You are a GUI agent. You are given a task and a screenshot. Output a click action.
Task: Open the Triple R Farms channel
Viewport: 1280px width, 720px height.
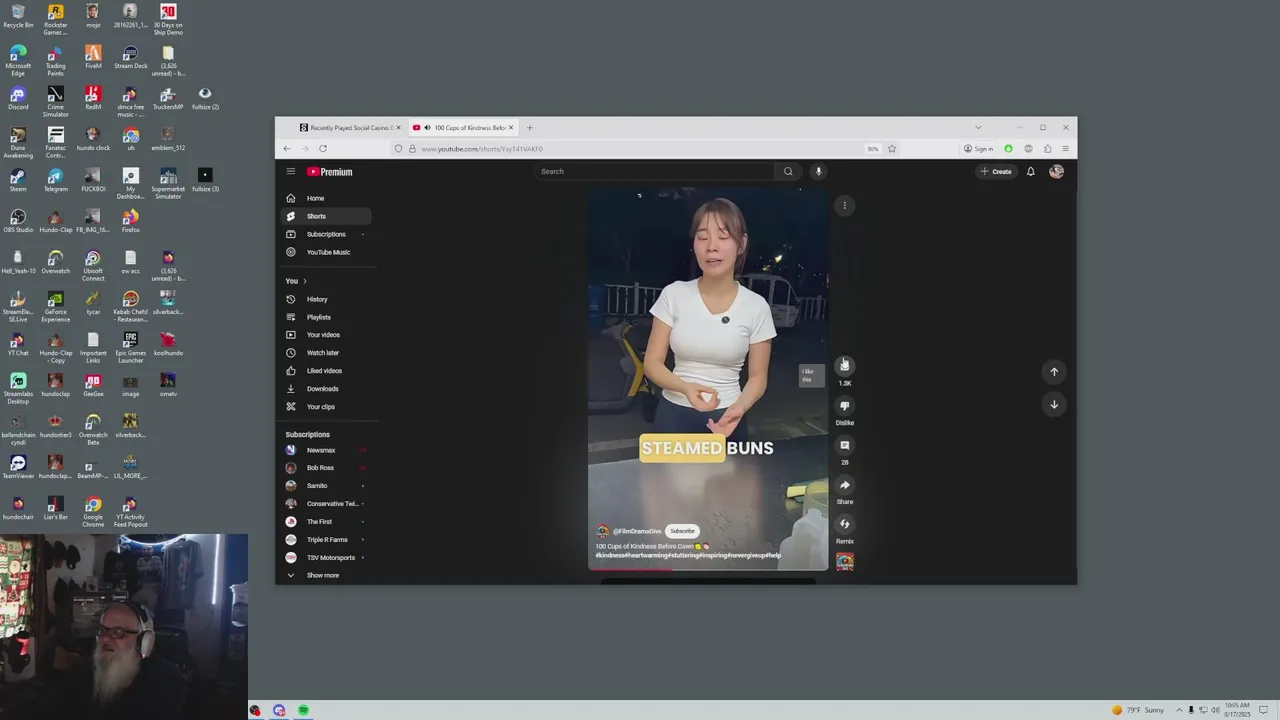click(x=325, y=540)
